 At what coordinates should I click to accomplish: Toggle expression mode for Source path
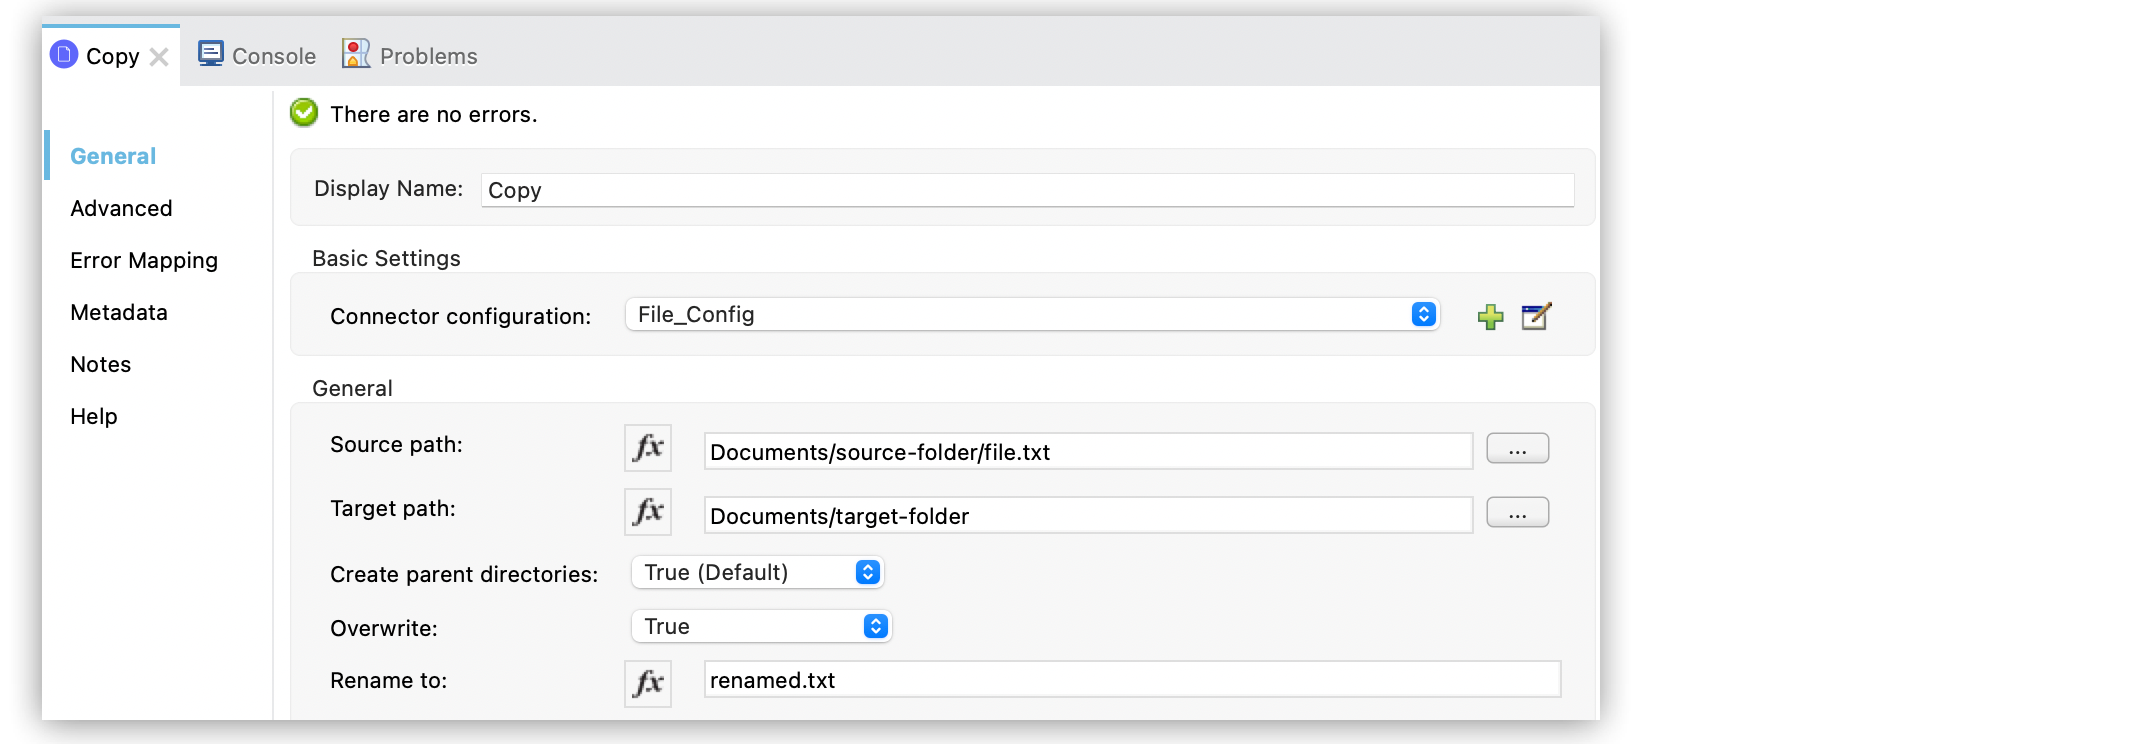648,448
